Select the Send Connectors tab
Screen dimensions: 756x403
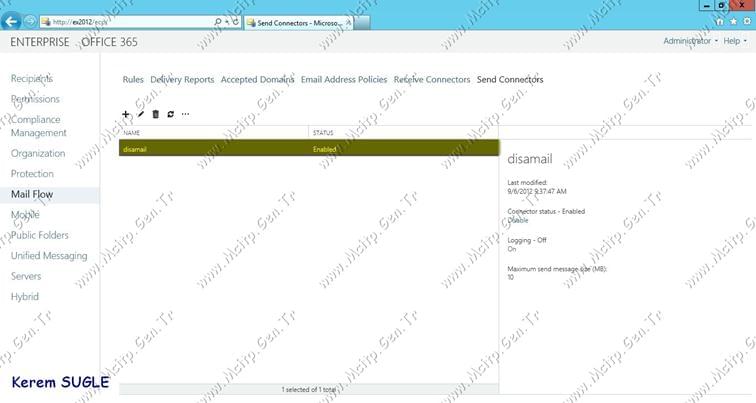(x=510, y=80)
